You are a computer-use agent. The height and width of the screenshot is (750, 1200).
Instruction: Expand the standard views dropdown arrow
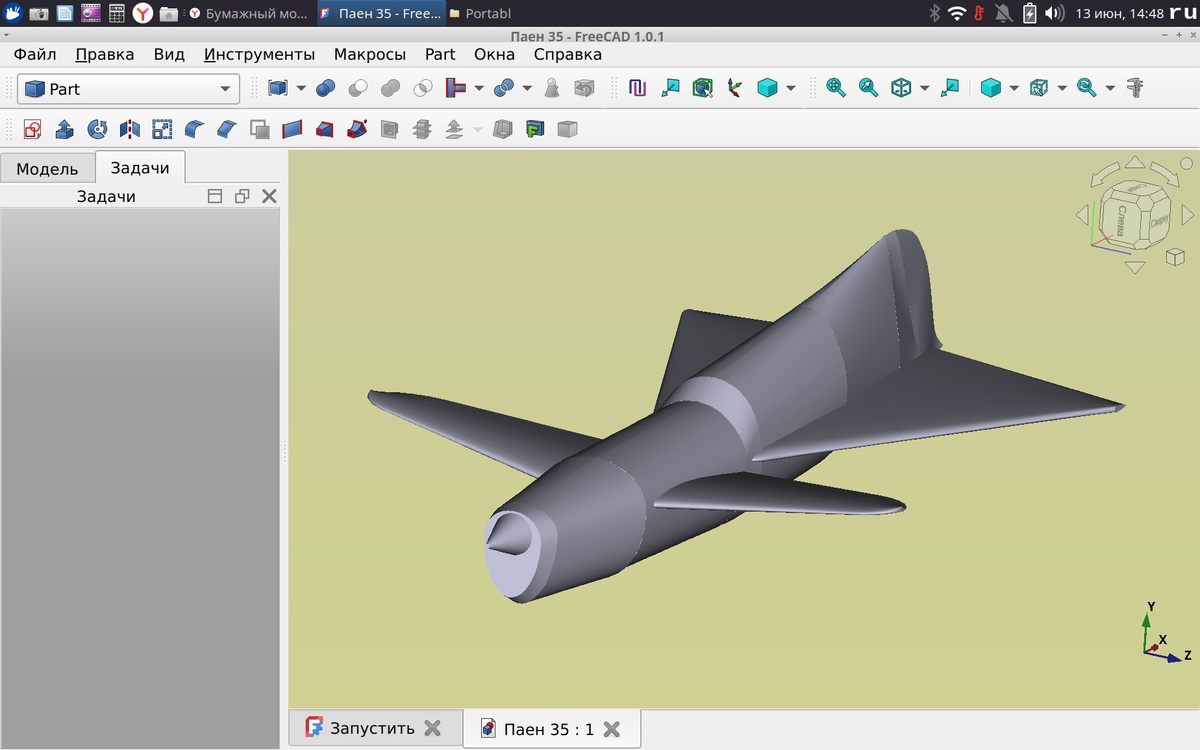pos(924,88)
